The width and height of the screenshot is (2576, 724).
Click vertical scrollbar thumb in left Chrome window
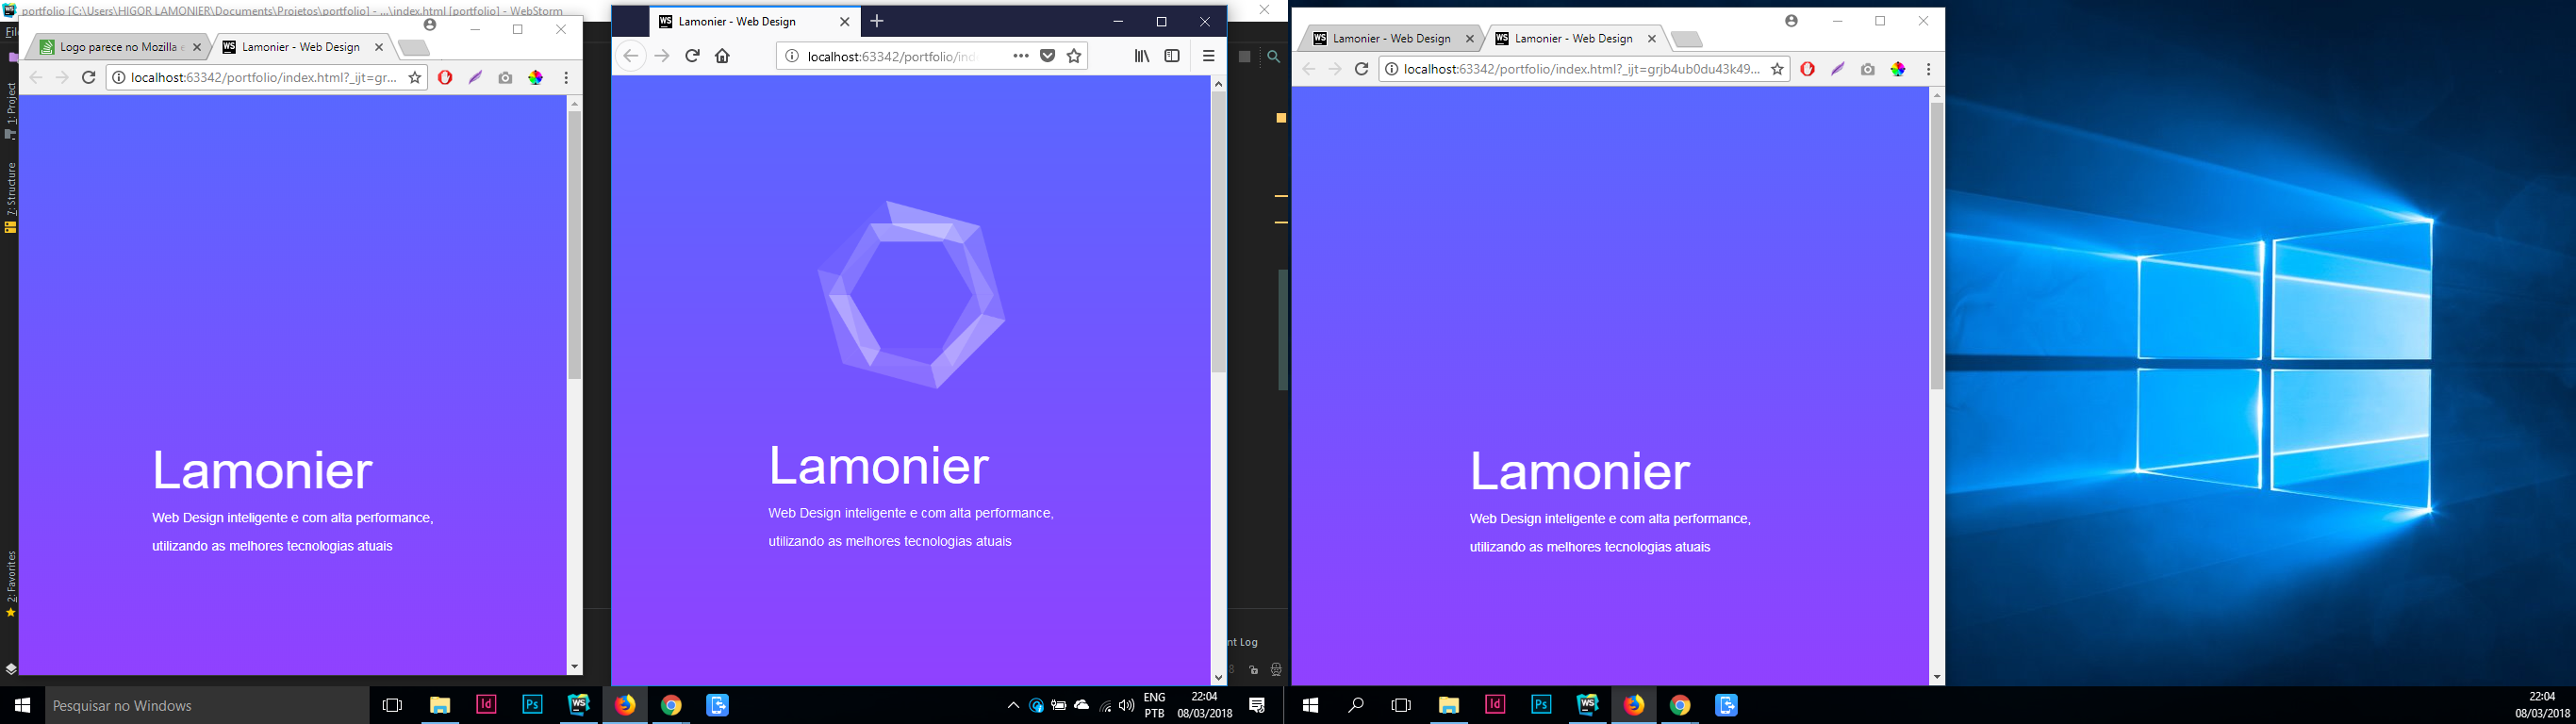click(574, 245)
